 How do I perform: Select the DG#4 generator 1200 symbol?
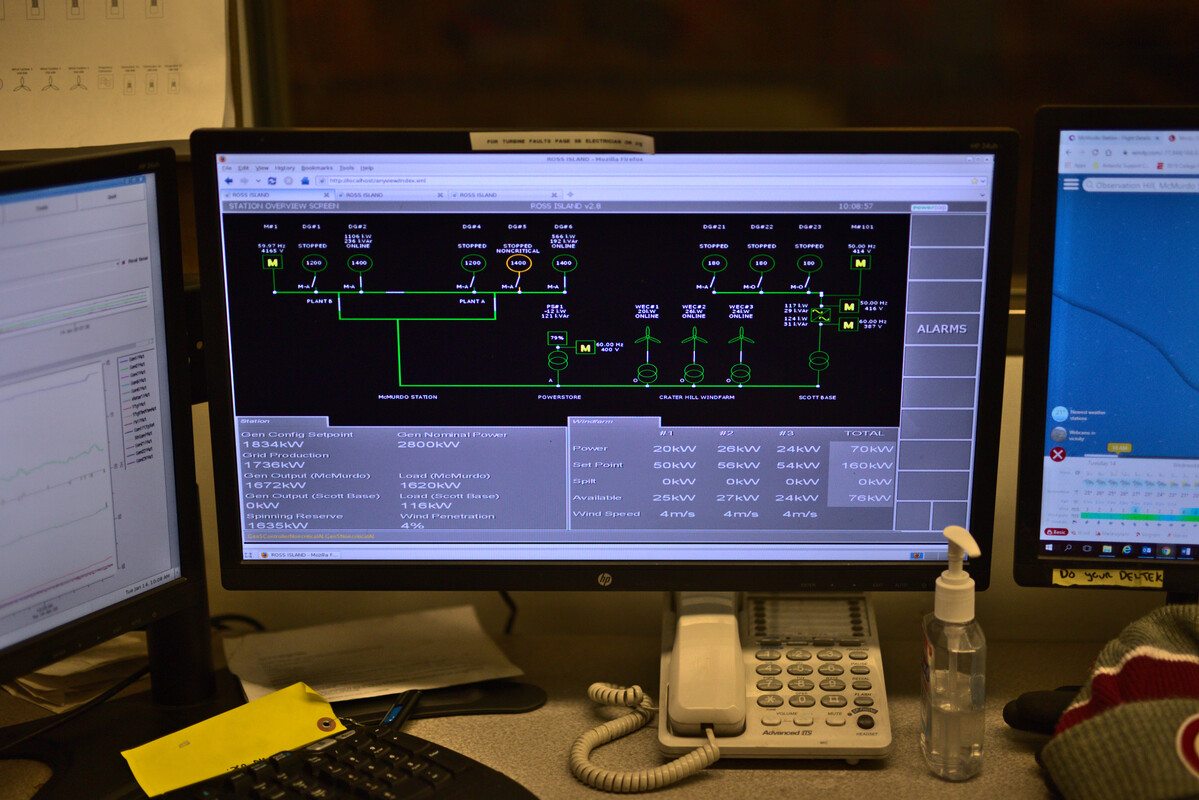coord(473,262)
